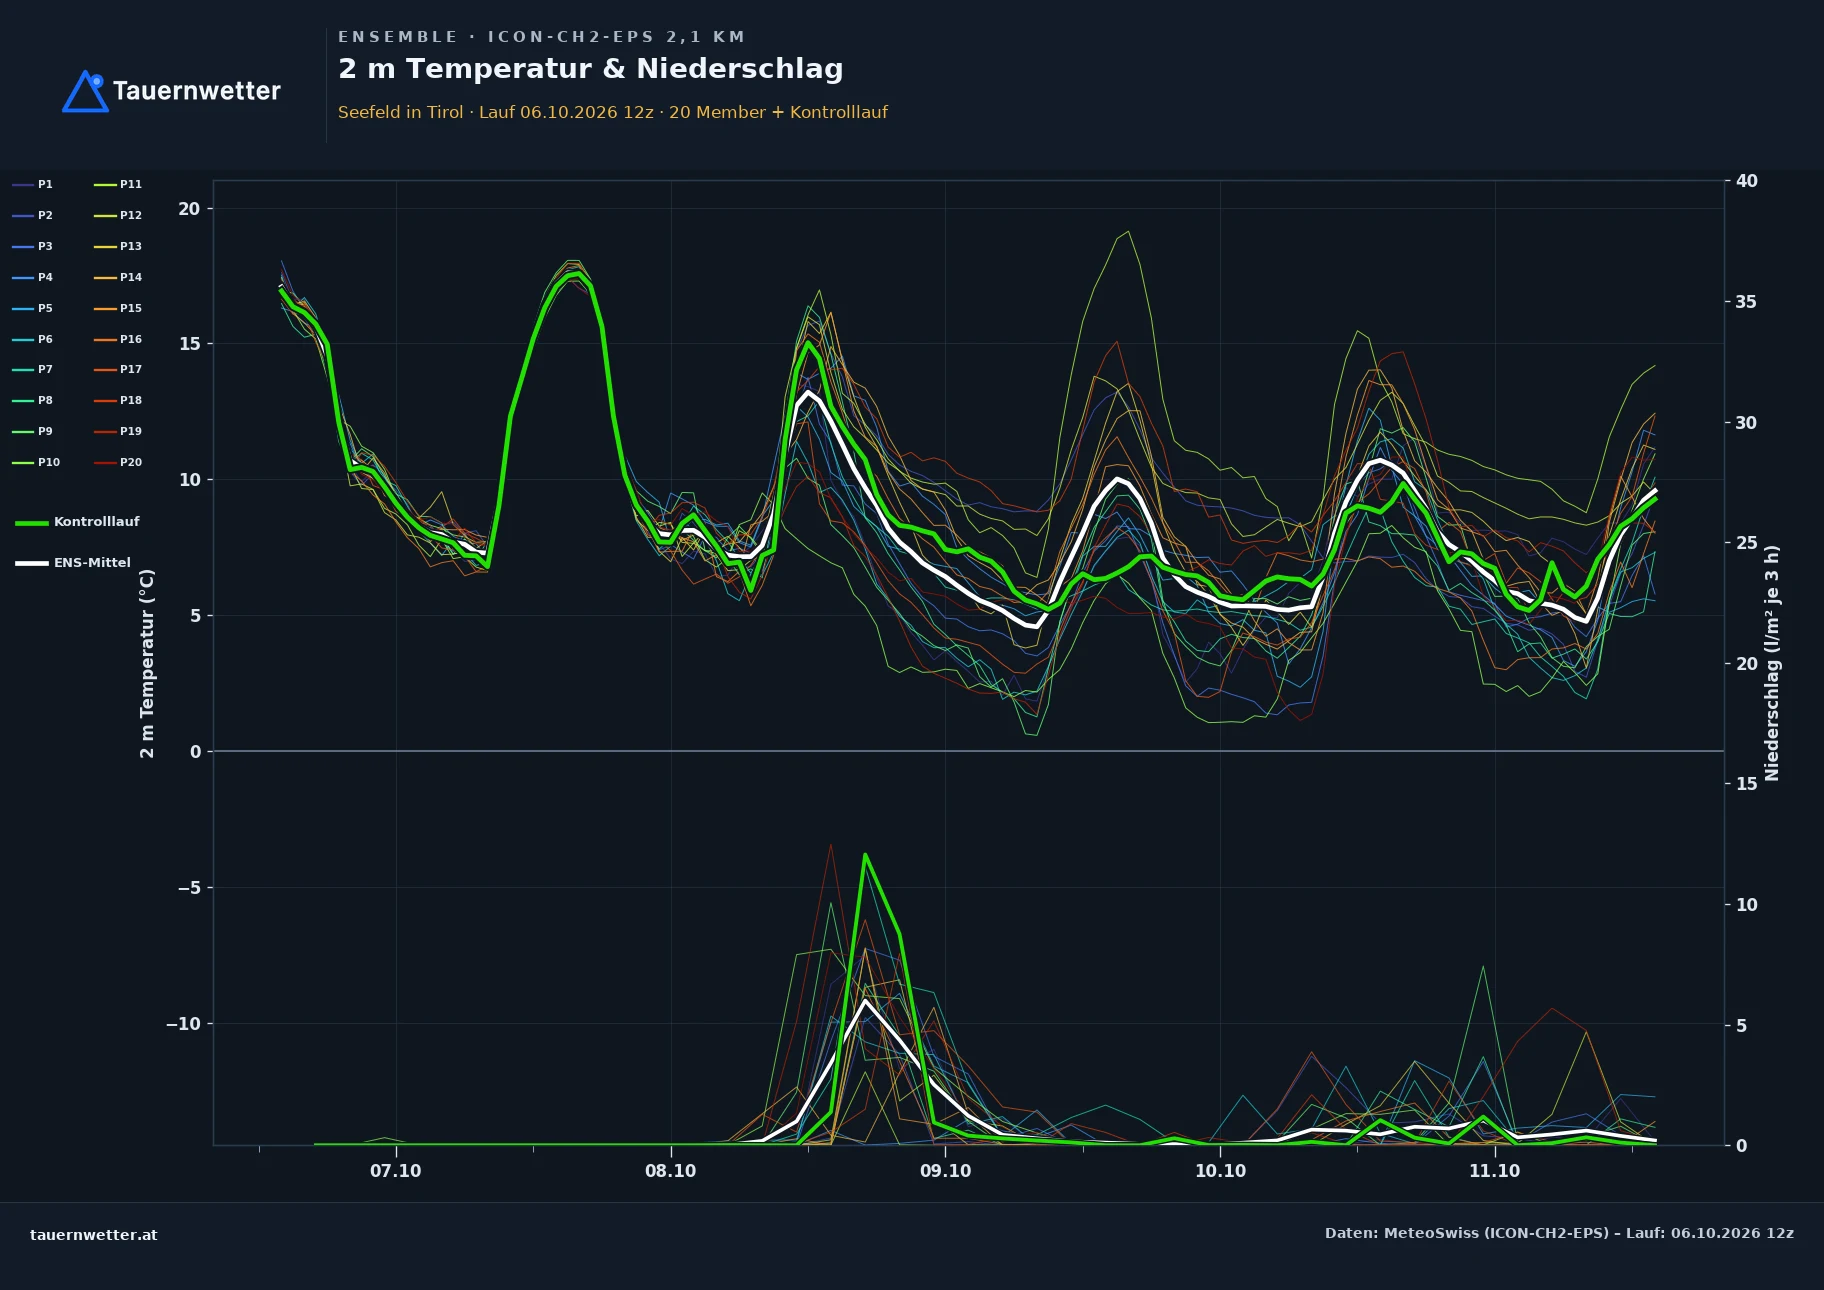Click the P14 legend item

[x=118, y=277]
